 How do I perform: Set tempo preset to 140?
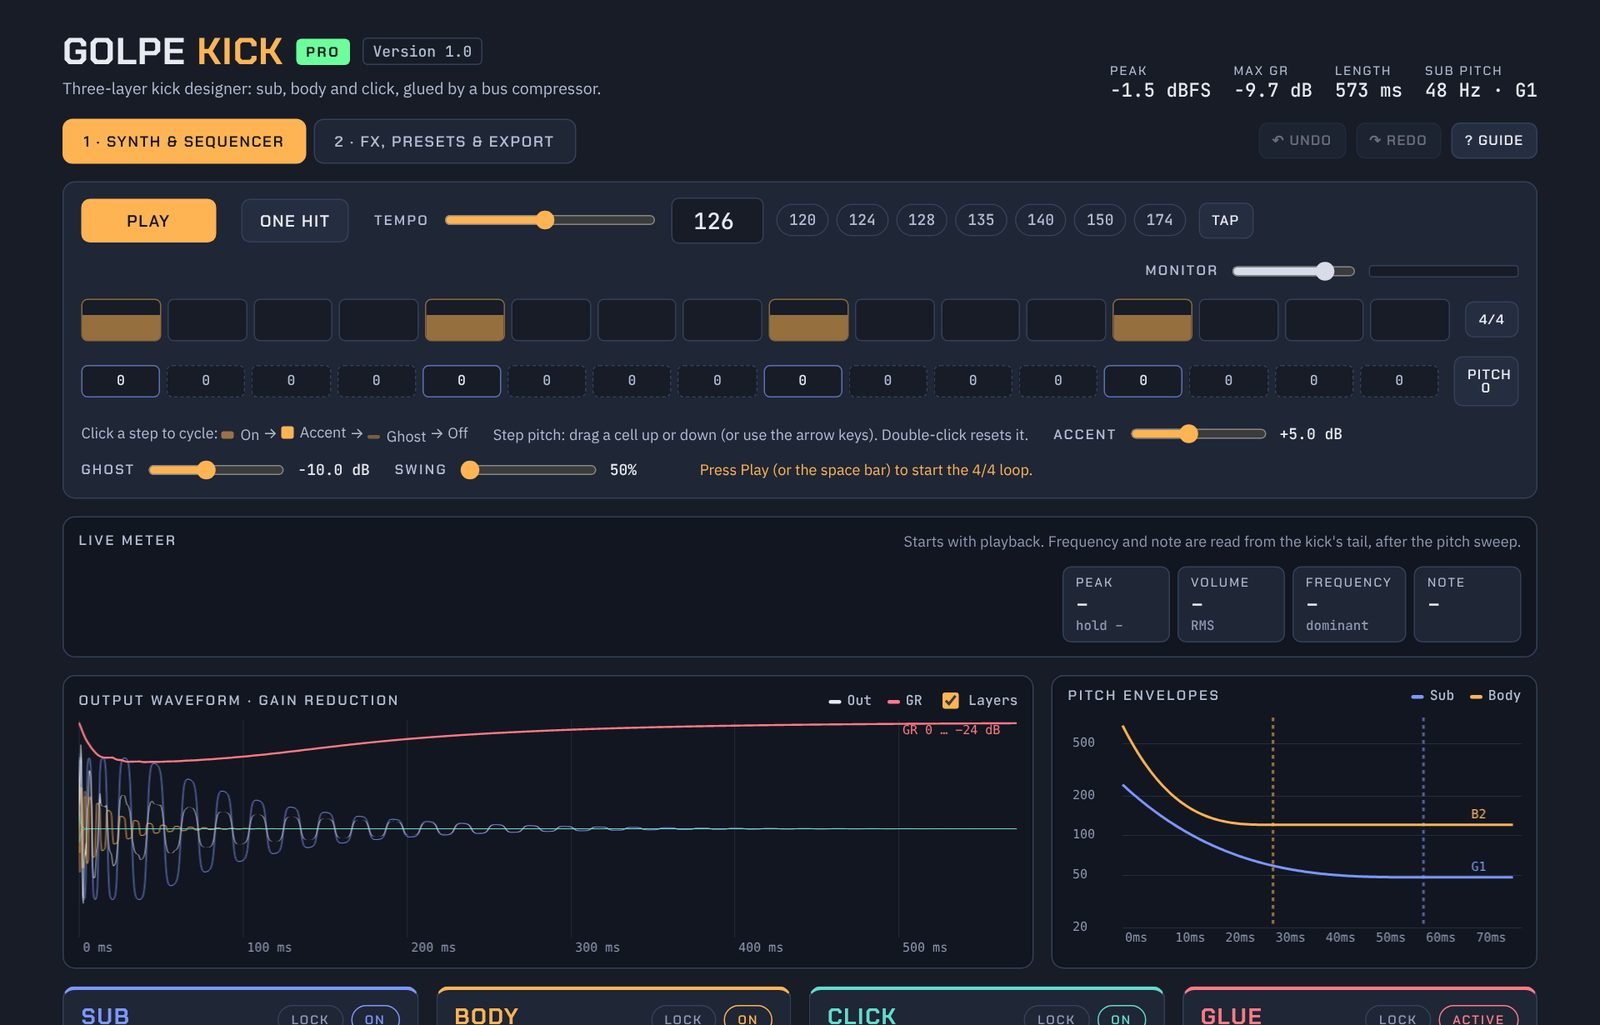[x=1040, y=220]
